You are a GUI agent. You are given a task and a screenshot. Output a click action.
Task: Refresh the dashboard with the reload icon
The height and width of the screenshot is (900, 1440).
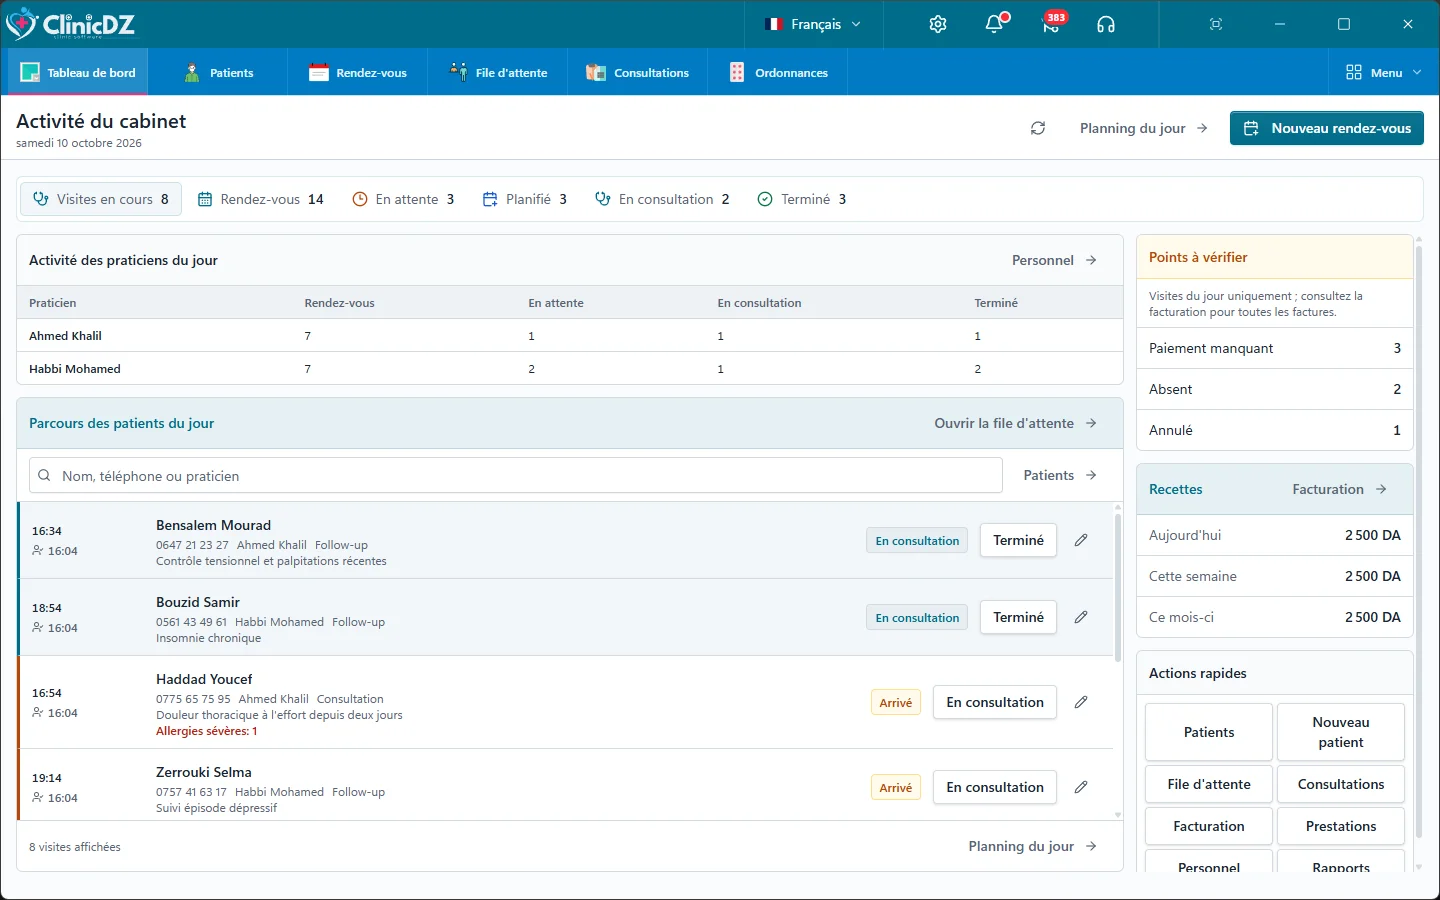pyautogui.click(x=1038, y=128)
